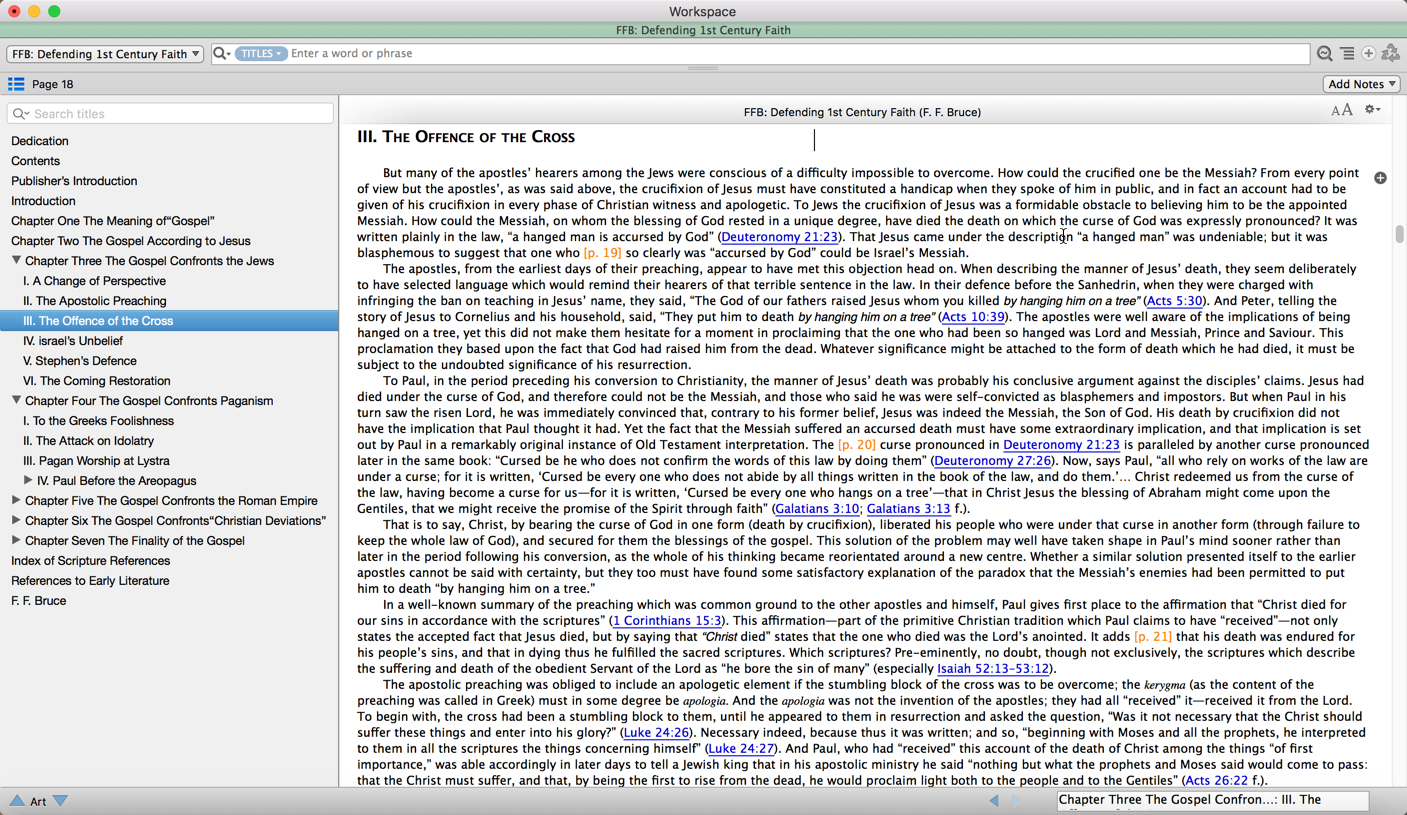Follow the Luke 24:27 link
1407x815 pixels.
(x=741, y=749)
